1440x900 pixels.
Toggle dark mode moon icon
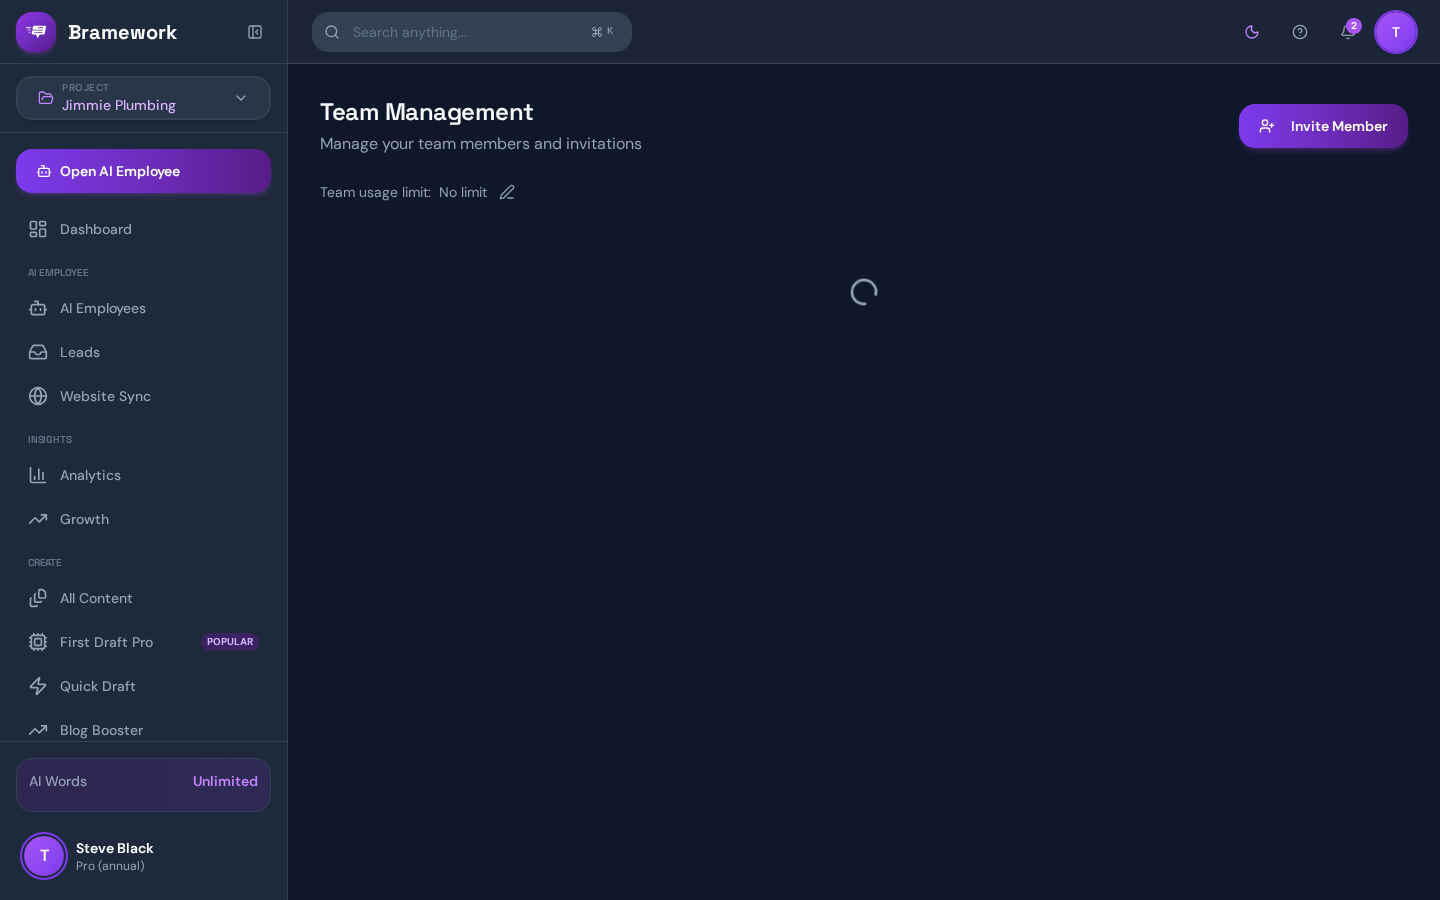click(x=1252, y=32)
